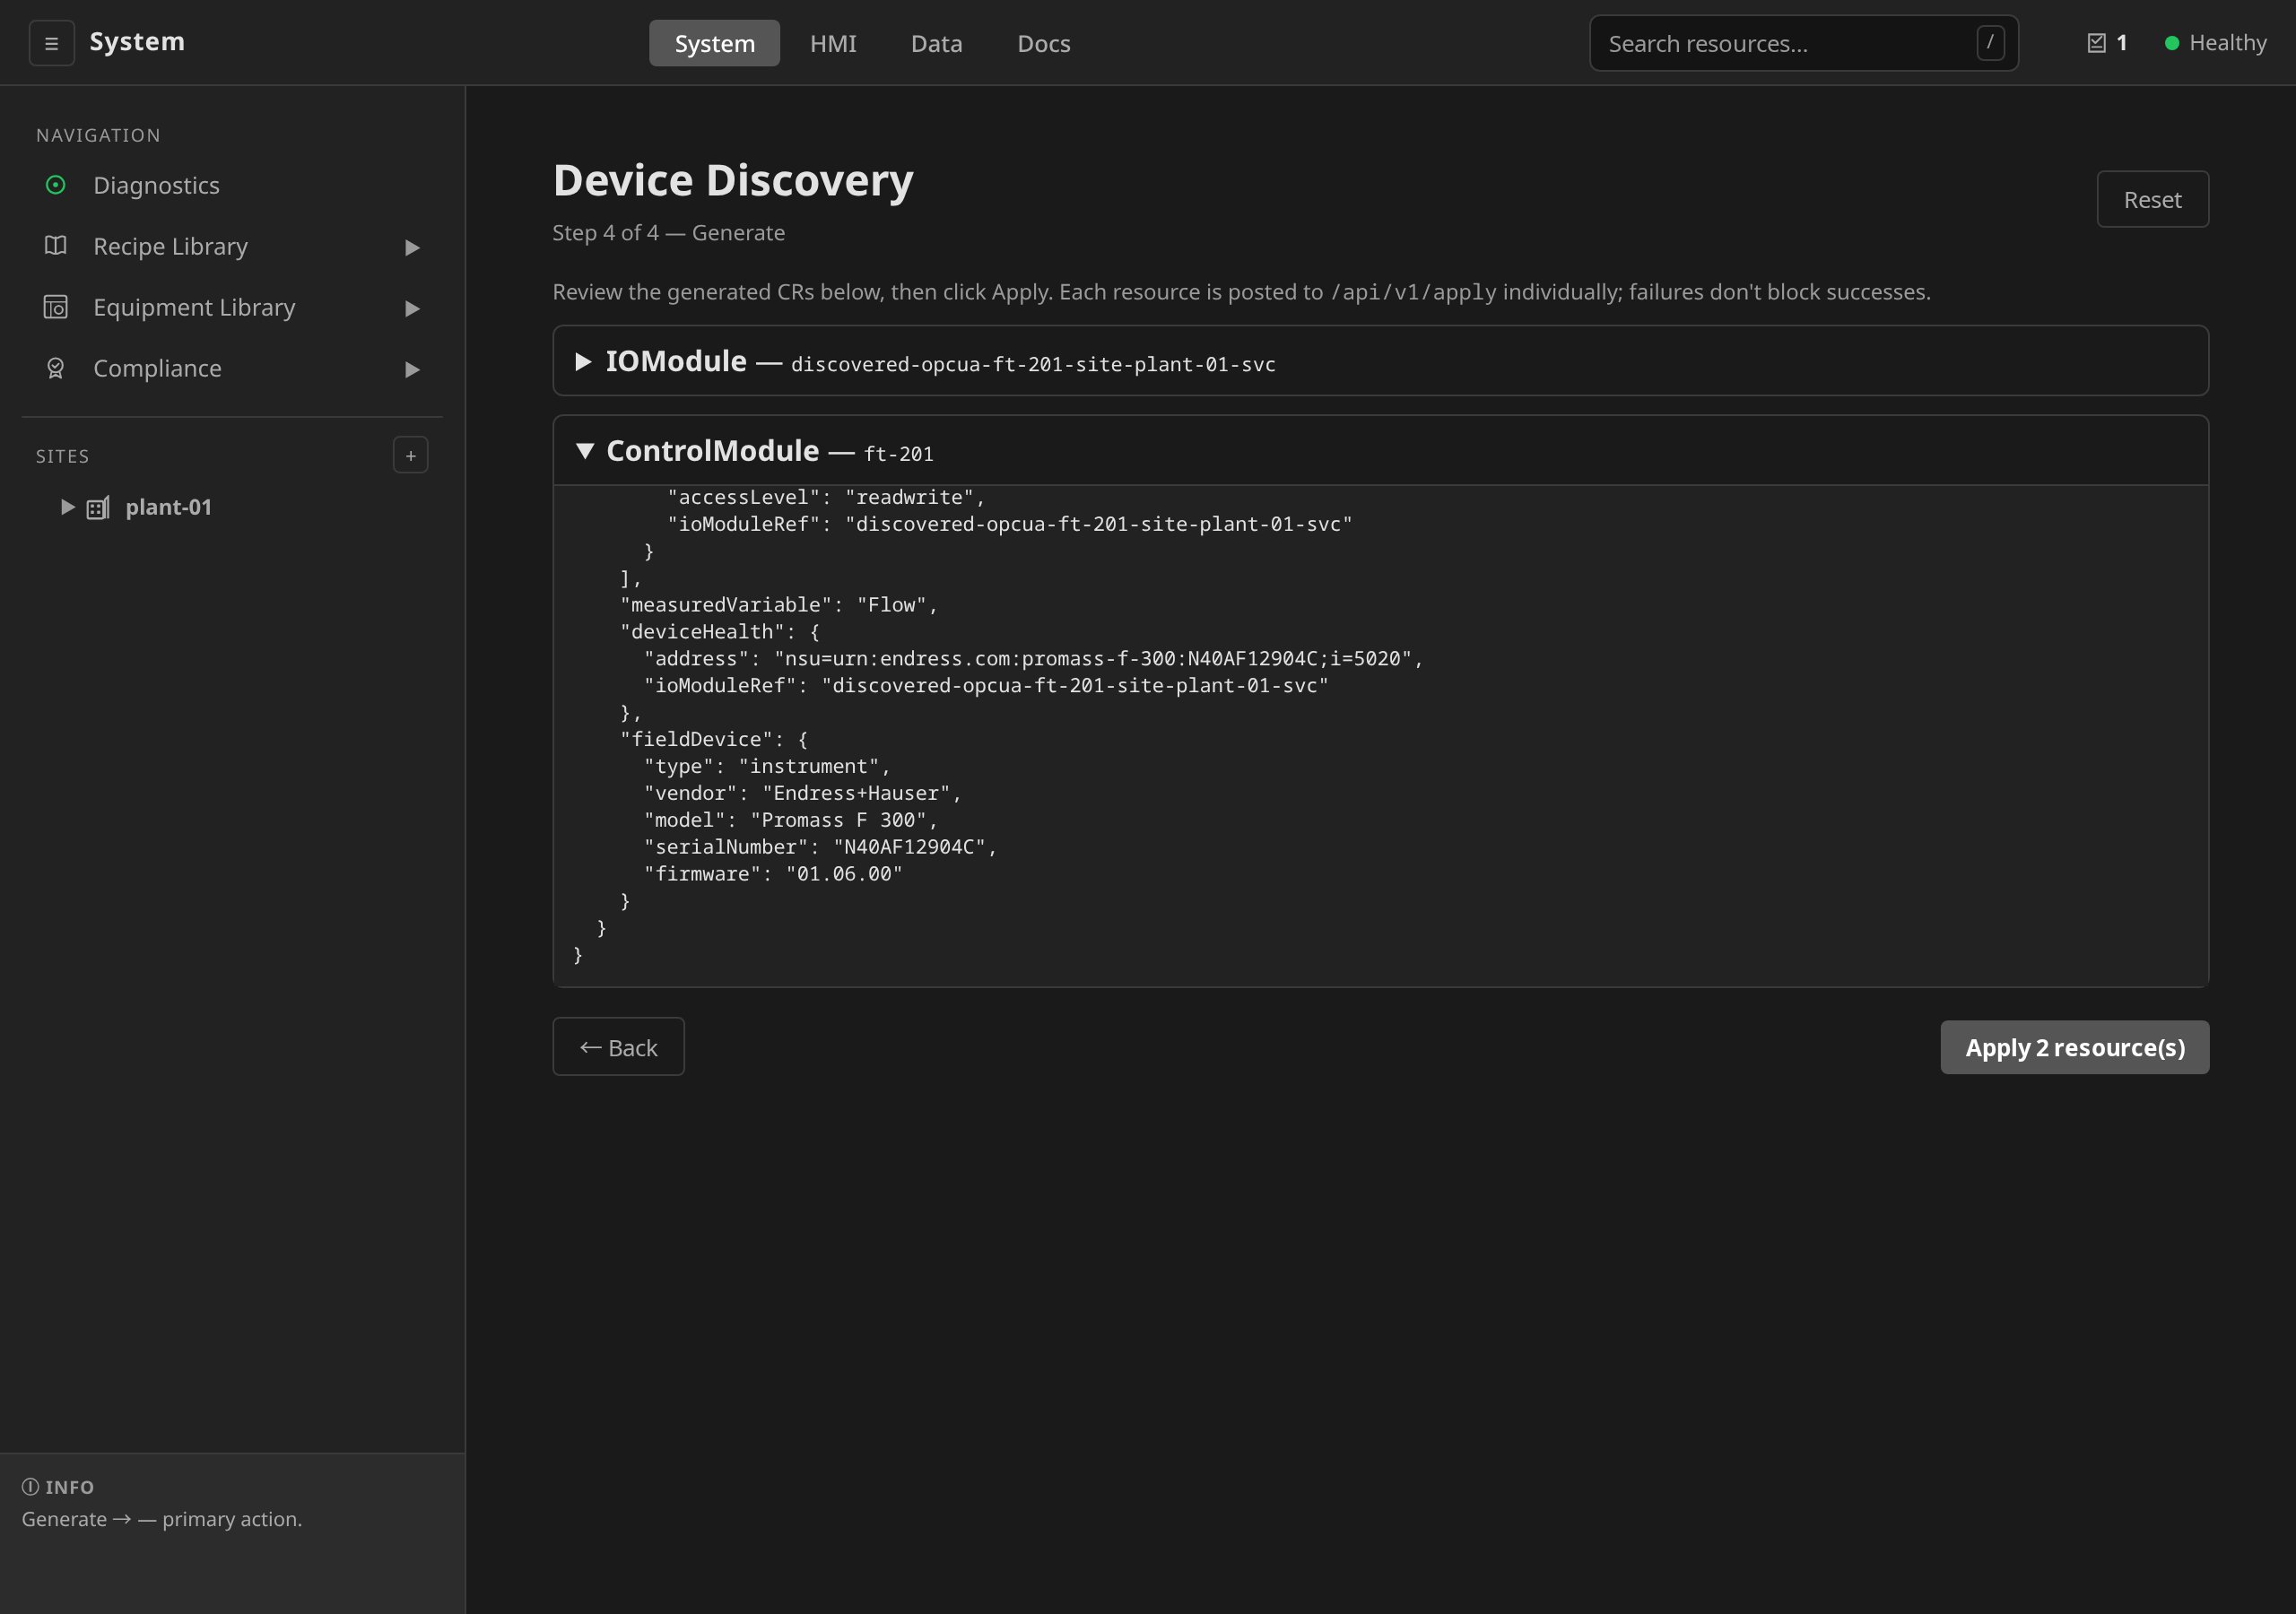Click Apply 2 resource(s) button
This screenshot has height=1614, width=2296.
pyautogui.click(x=2074, y=1047)
